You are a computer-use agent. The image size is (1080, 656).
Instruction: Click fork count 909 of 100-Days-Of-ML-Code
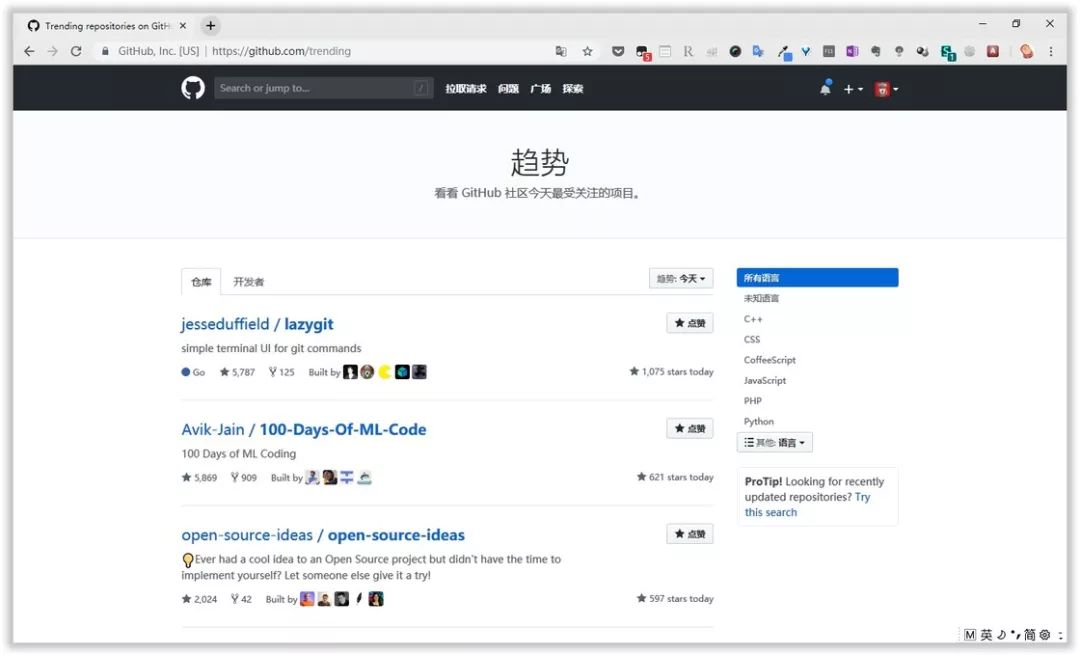coord(243,478)
